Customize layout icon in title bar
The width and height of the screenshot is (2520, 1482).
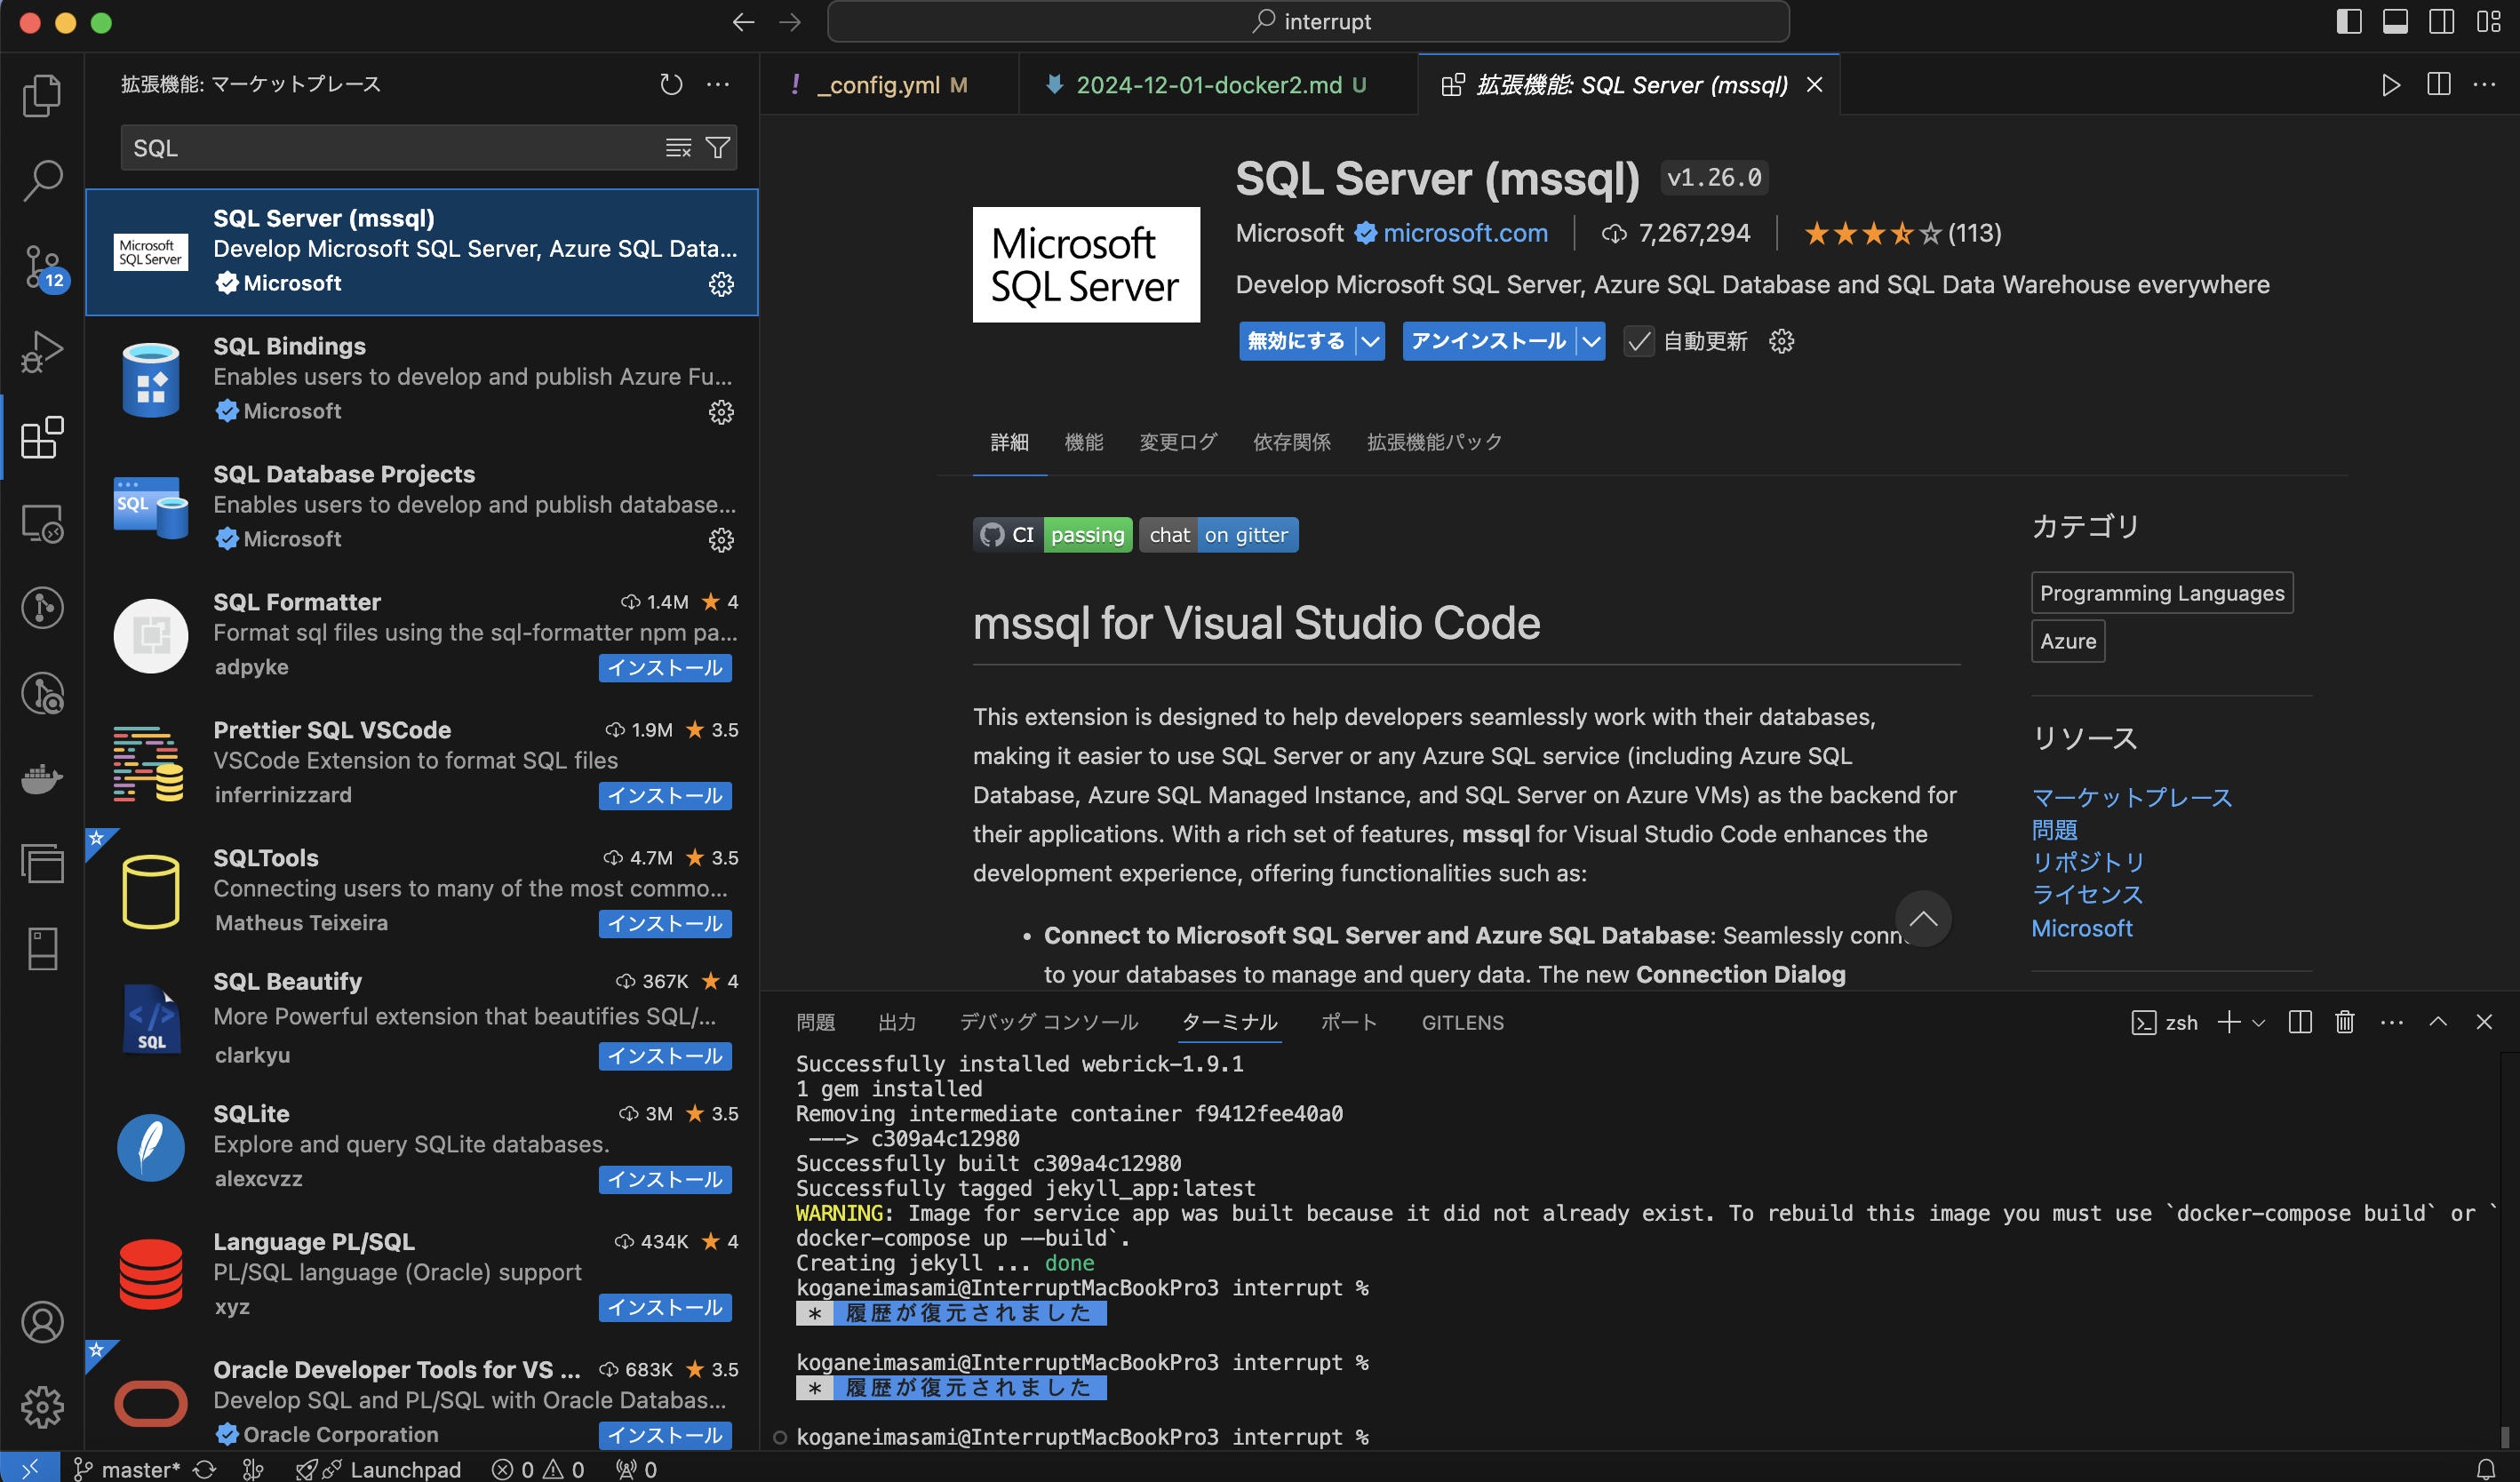click(x=2488, y=22)
